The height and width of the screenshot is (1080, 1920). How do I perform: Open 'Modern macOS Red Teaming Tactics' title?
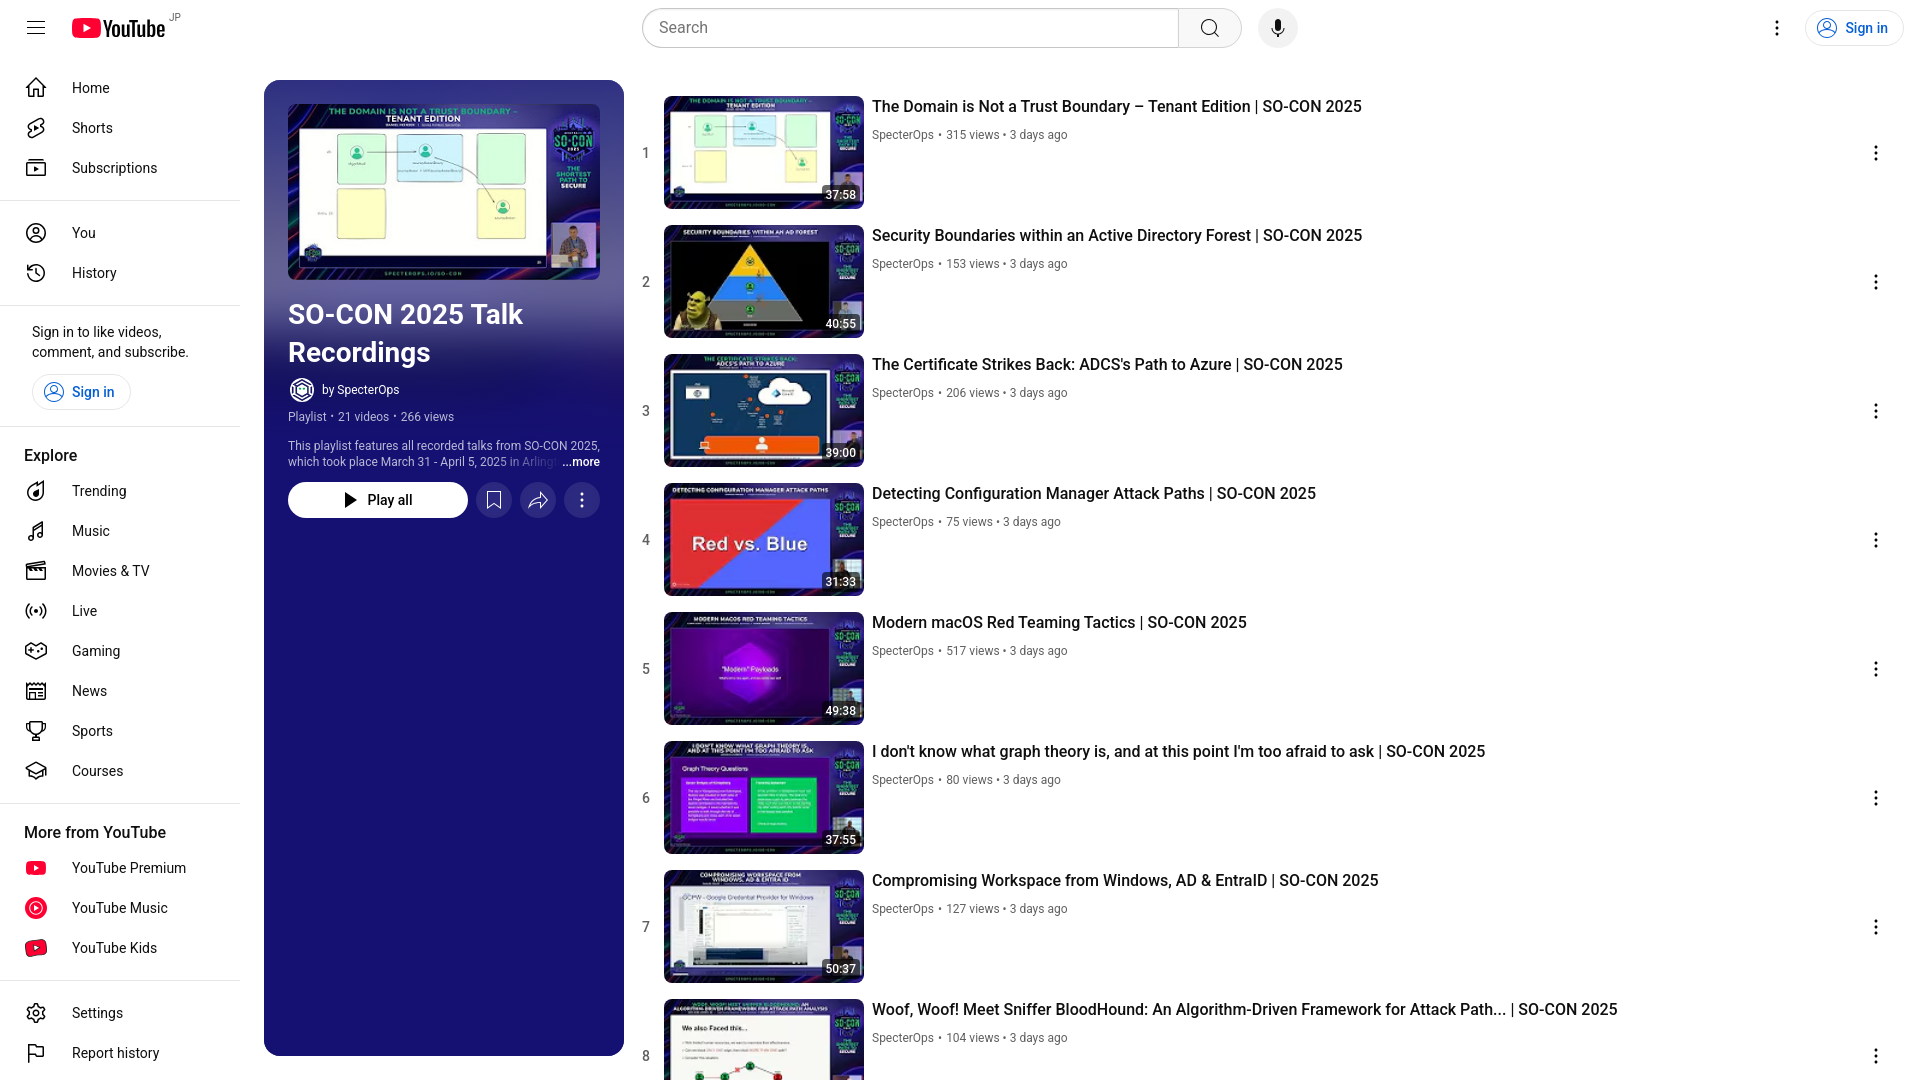point(1059,623)
